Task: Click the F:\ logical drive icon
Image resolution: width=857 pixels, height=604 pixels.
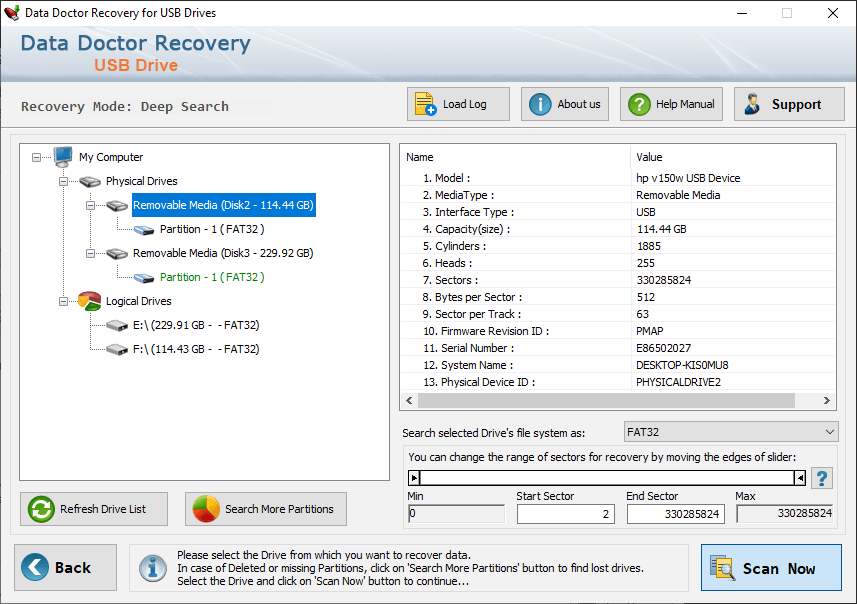Action: [x=117, y=349]
